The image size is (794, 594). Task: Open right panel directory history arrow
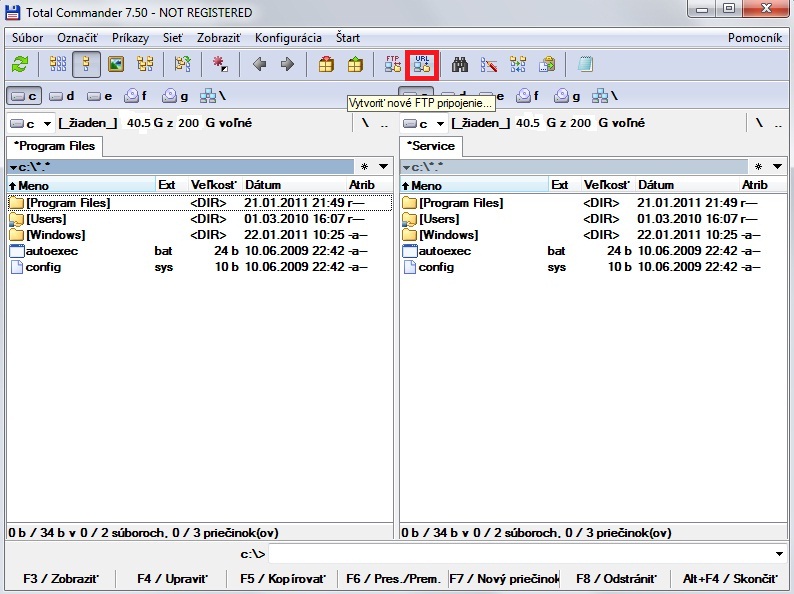tap(777, 167)
